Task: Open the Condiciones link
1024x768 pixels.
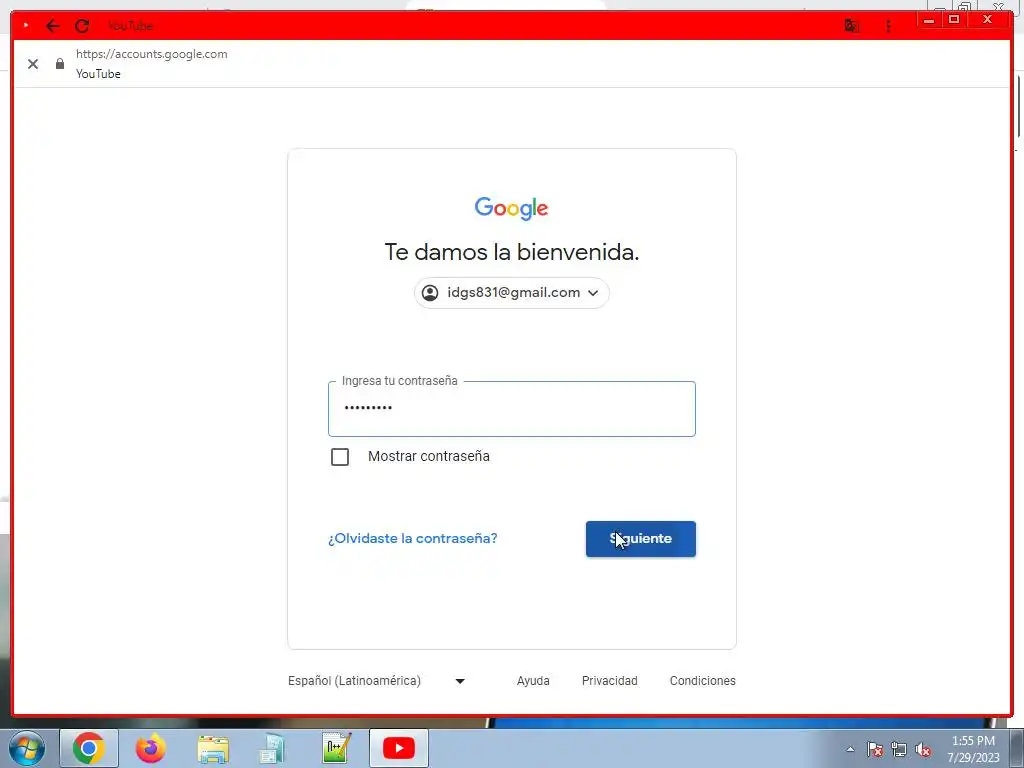Action: click(703, 680)
